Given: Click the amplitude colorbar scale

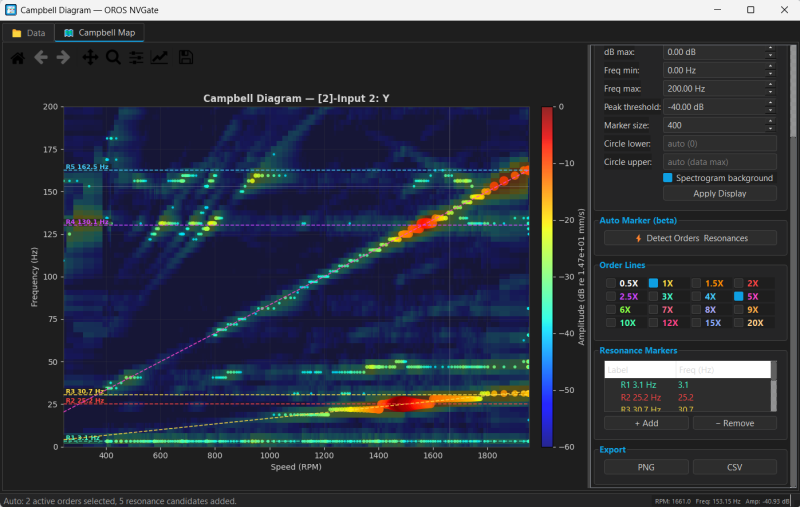Looking at the screenshot, I should click(547, 277).
